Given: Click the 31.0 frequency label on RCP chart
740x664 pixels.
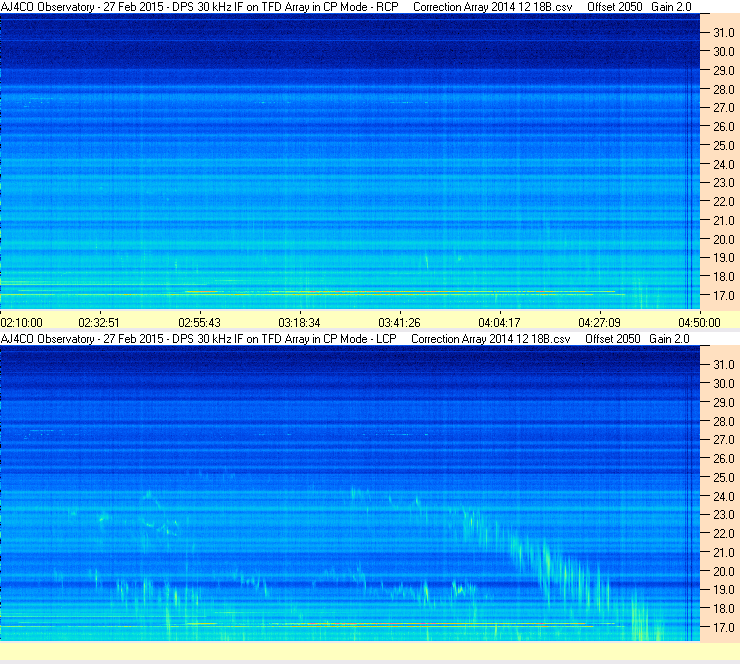Looking at the screenshot, I should pos(724,33).
